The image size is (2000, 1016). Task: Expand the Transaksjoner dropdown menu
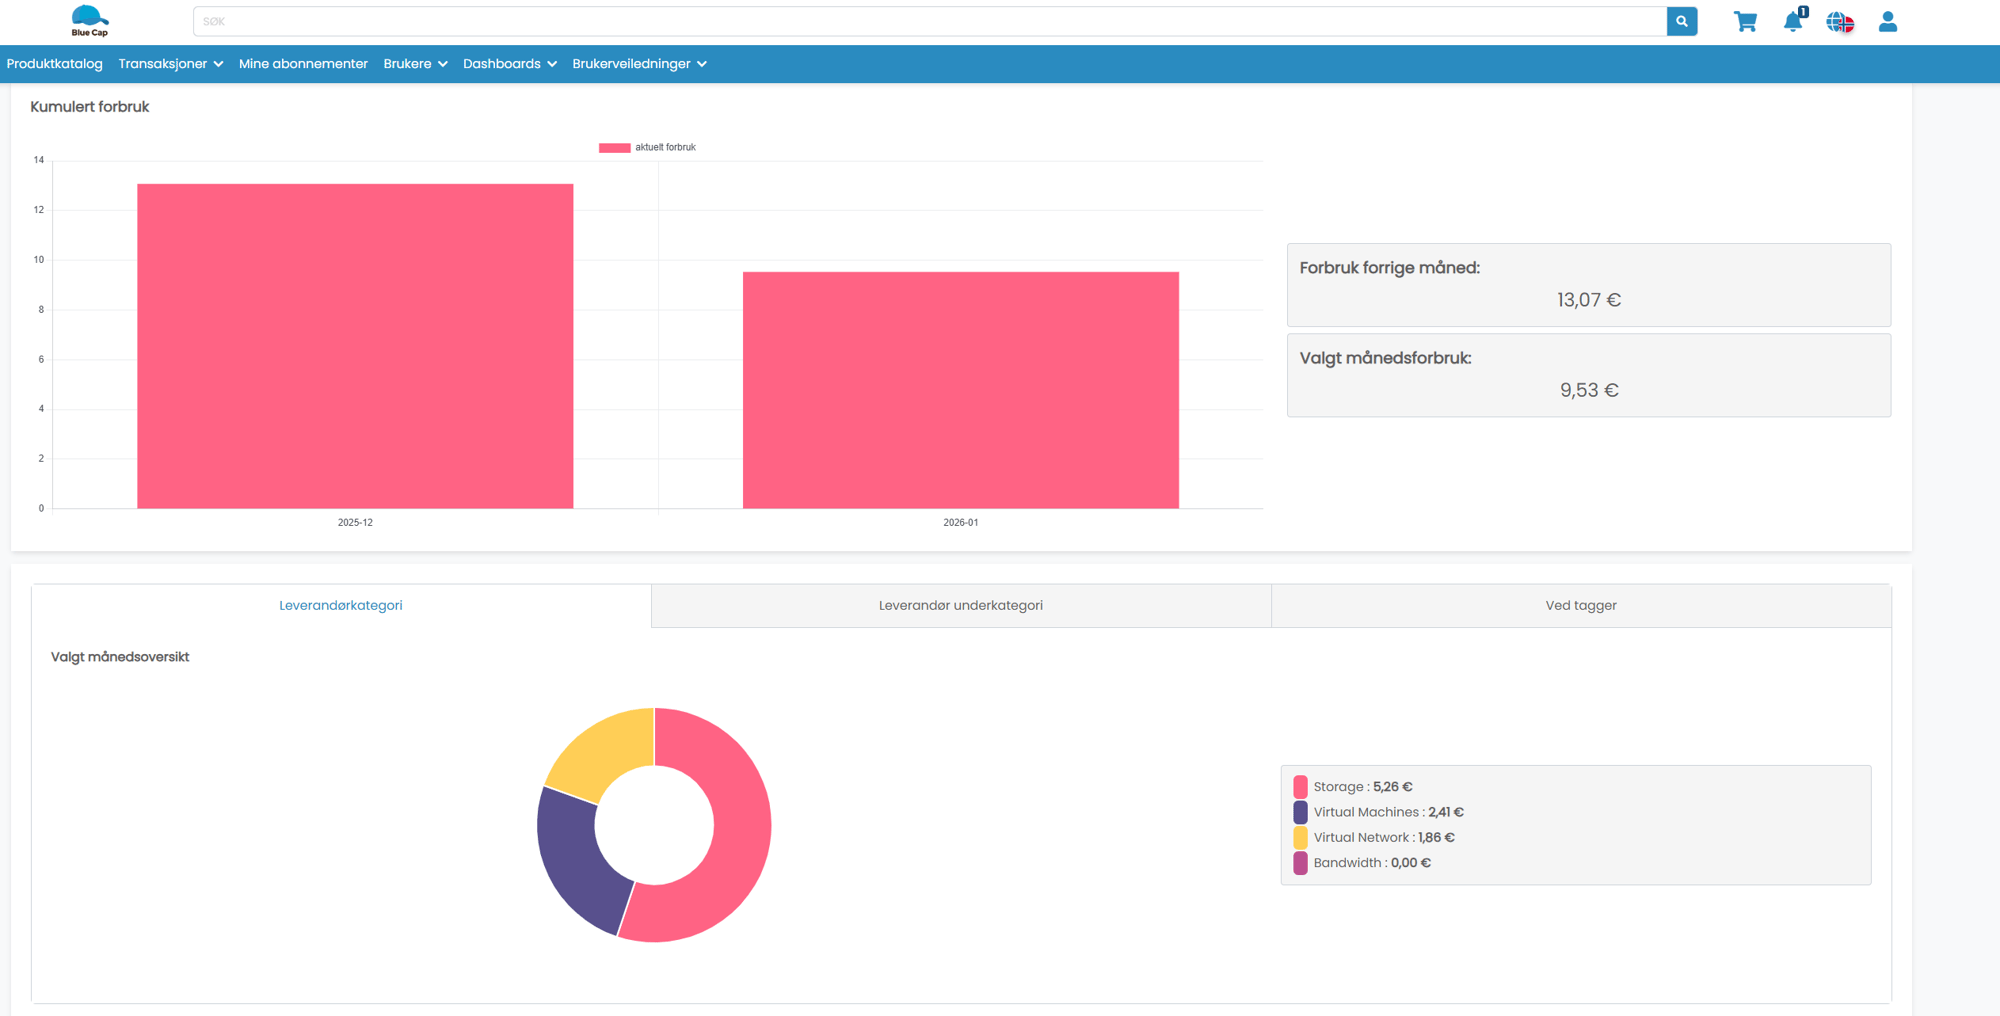tap(170, 64)
